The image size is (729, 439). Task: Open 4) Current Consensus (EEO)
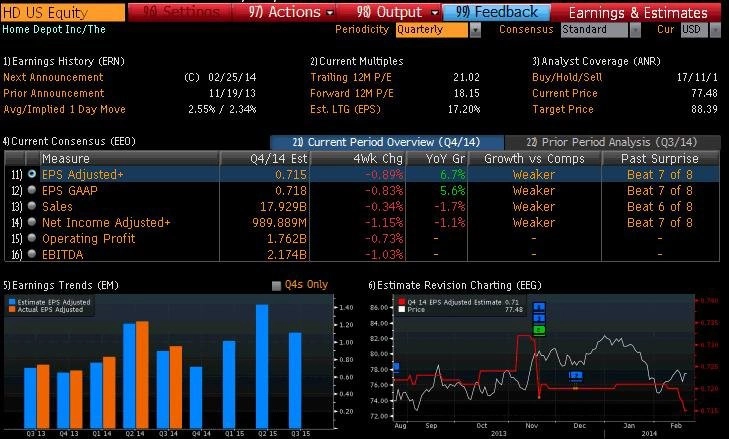[x=69, y=141]
